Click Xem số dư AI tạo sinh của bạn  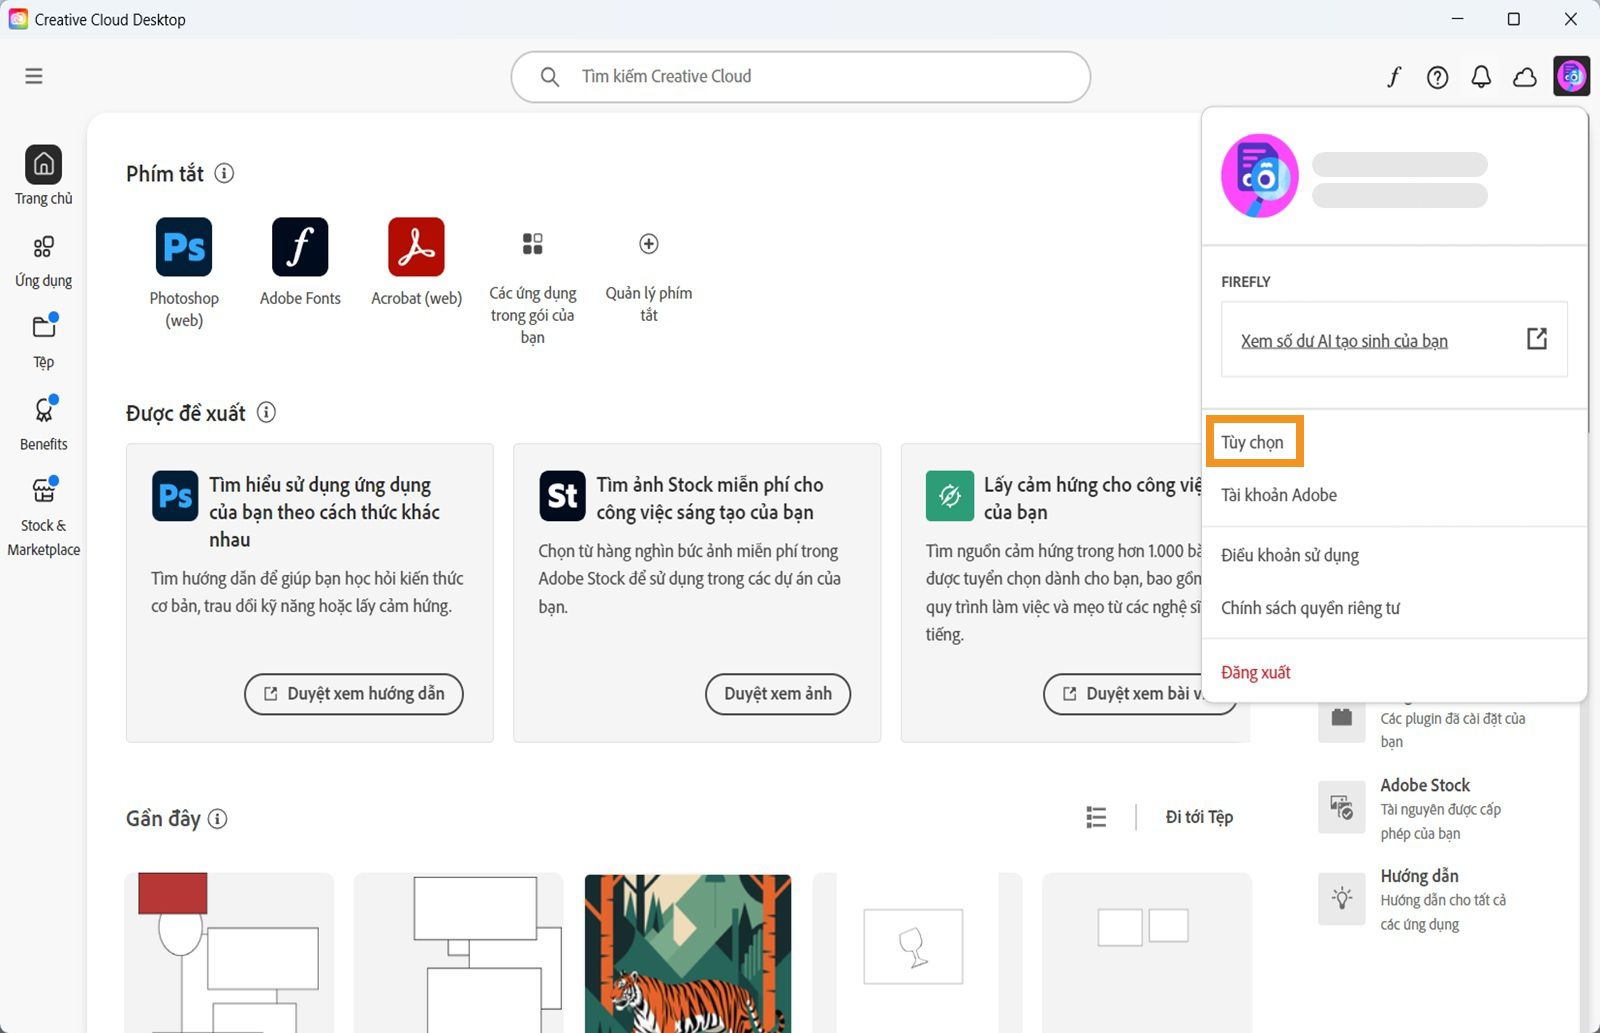(1344, 341)
